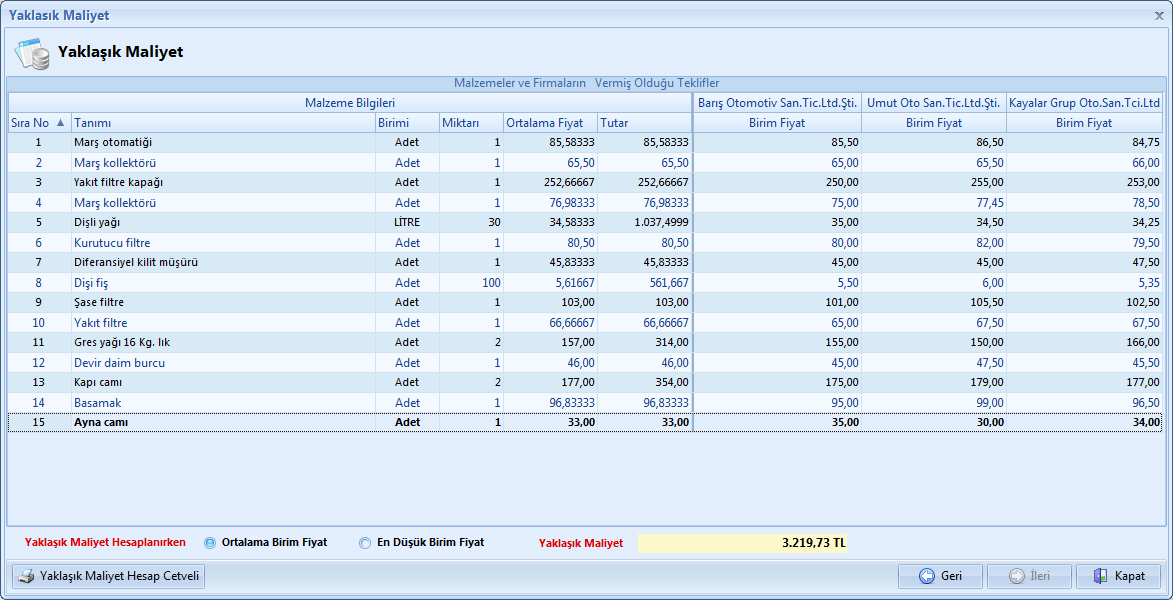Click the printer icon on Hesap Cetveli button

(x=27, y=576)
